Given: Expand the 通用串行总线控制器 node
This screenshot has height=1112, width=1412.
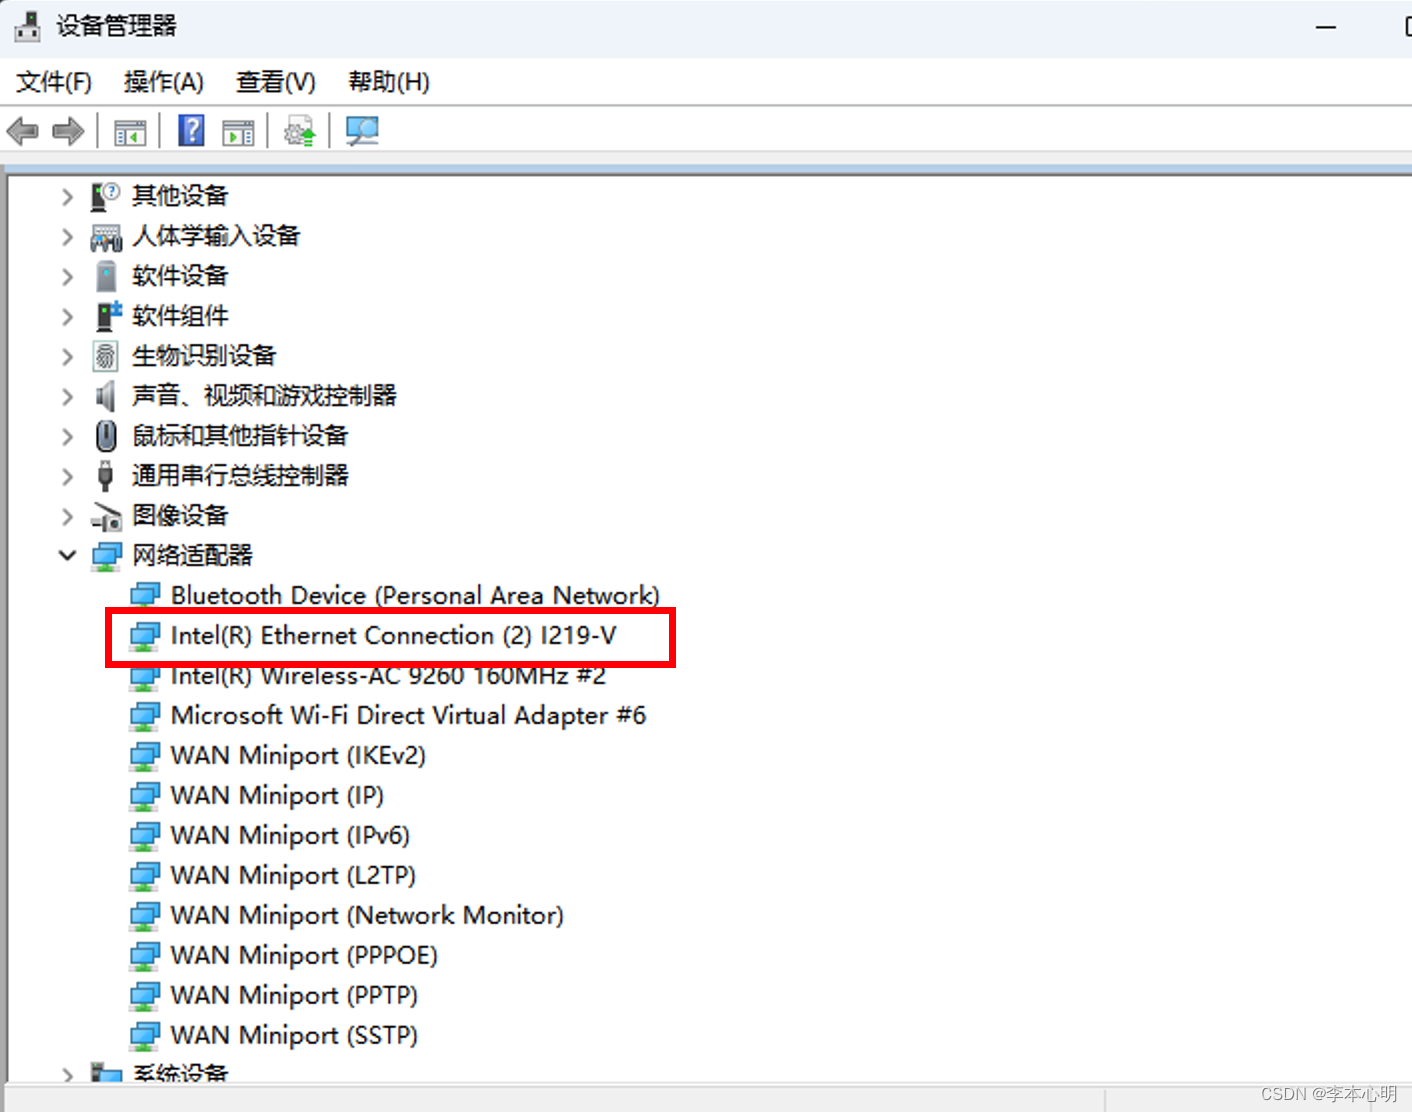Looking at the screenshot, I should [67, 477].
